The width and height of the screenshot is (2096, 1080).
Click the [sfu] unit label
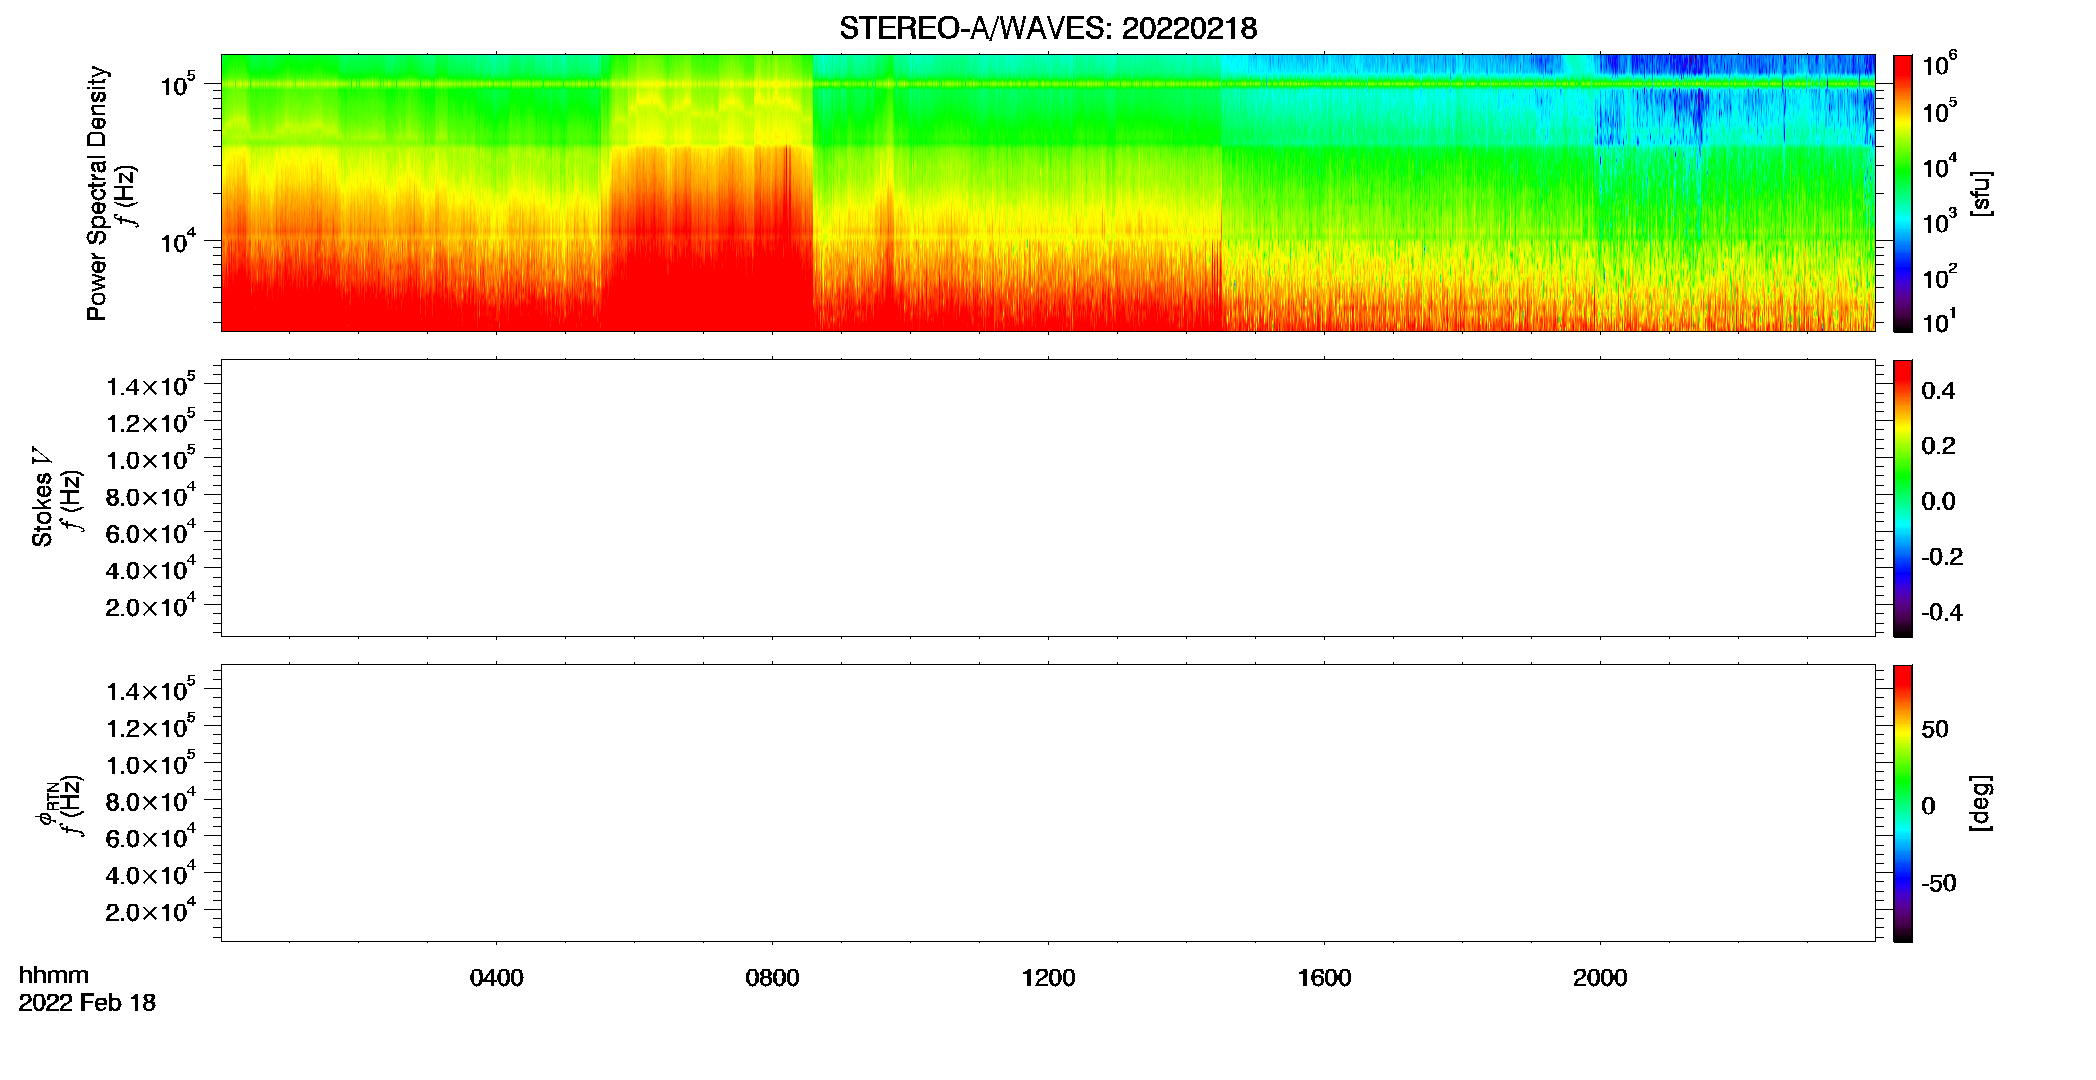click(x=1980, y=193)
